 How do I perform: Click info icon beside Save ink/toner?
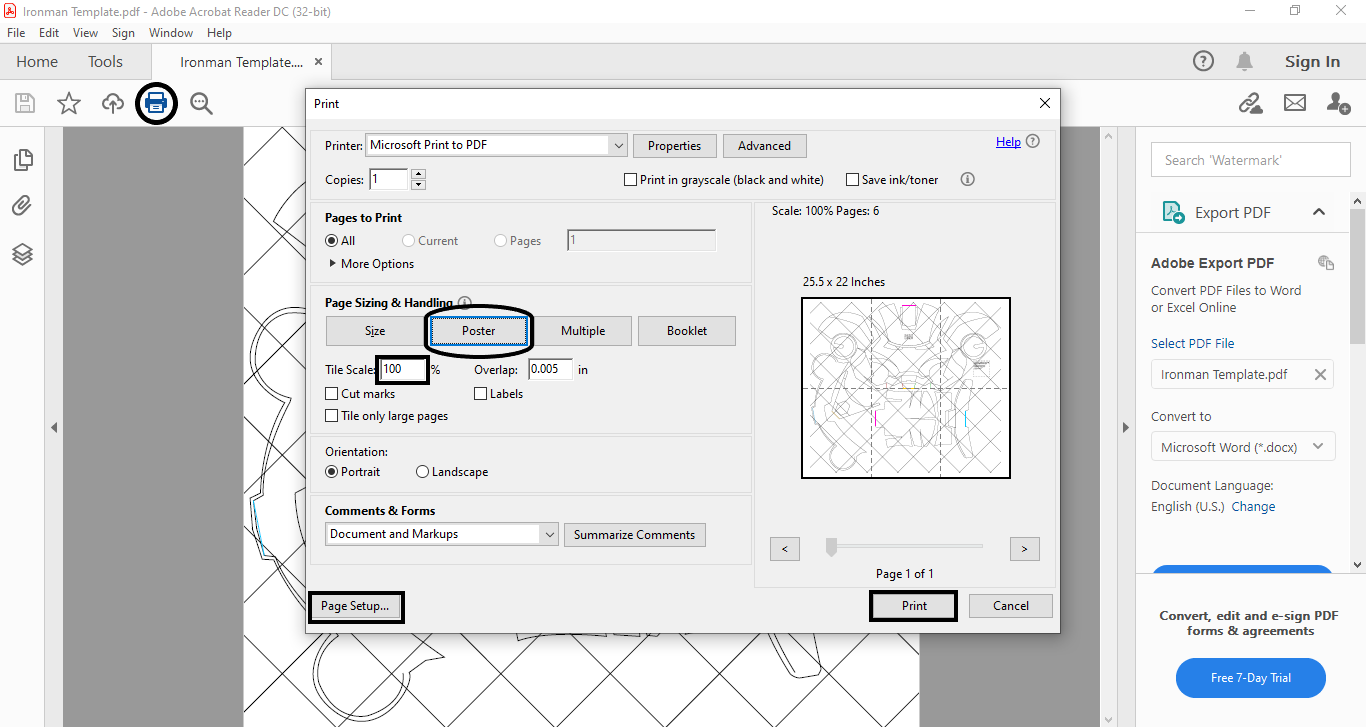pyautogui.click(x=967, y=180)
